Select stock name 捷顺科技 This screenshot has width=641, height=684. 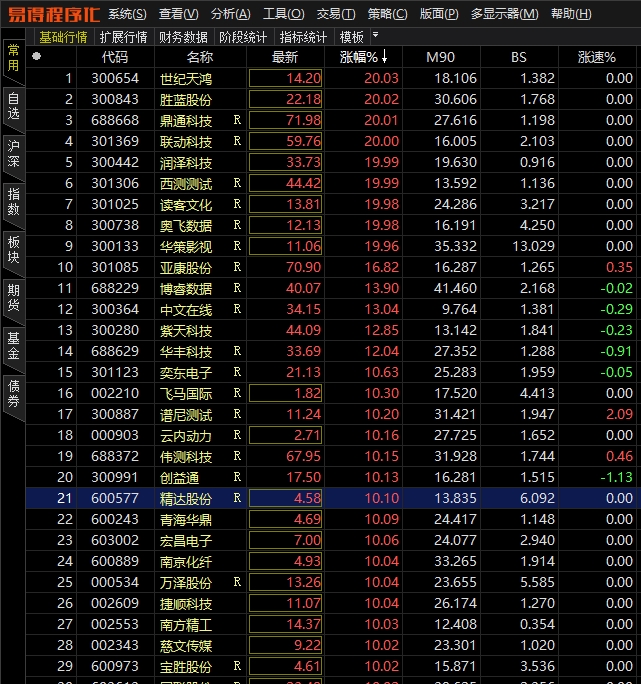(x=186, y=604)
